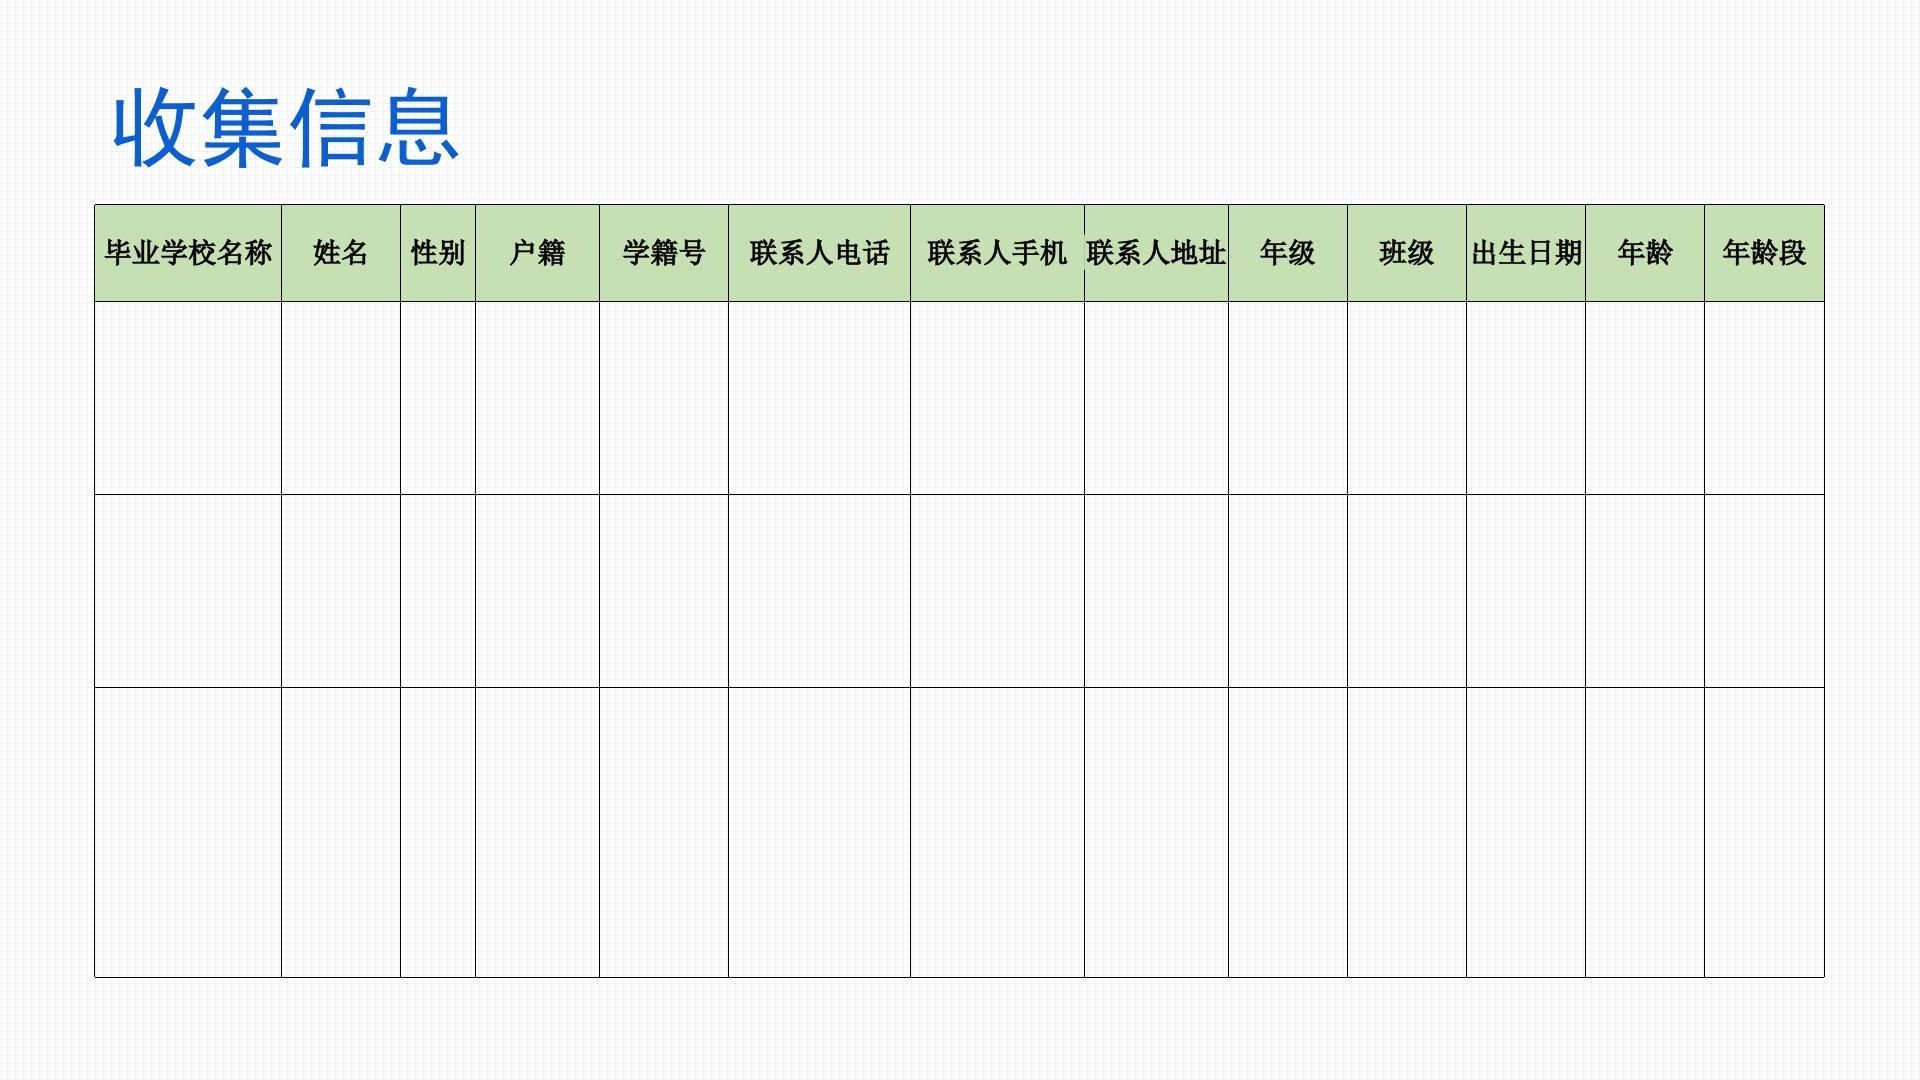Select first blank cell under 毕业学校名称
Screen dimensions: 1920x1080
[188, 398]
